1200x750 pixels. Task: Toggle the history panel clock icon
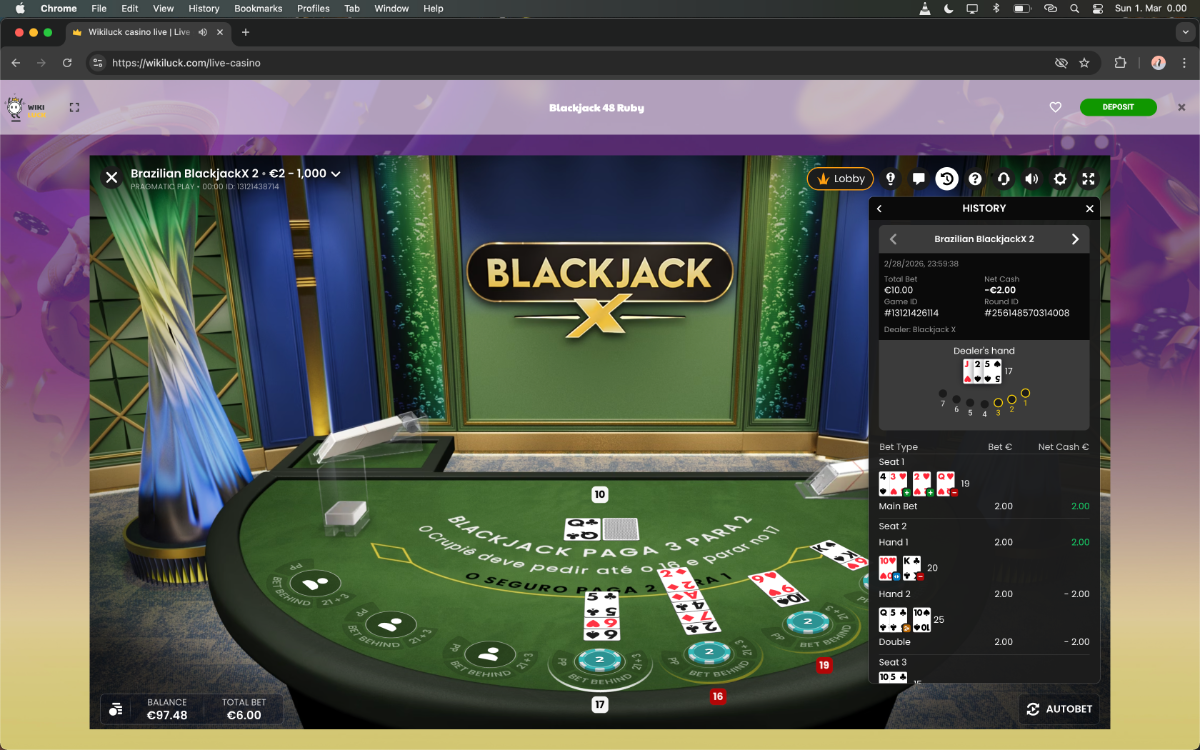pyautogui.click(x=946, y=179)
